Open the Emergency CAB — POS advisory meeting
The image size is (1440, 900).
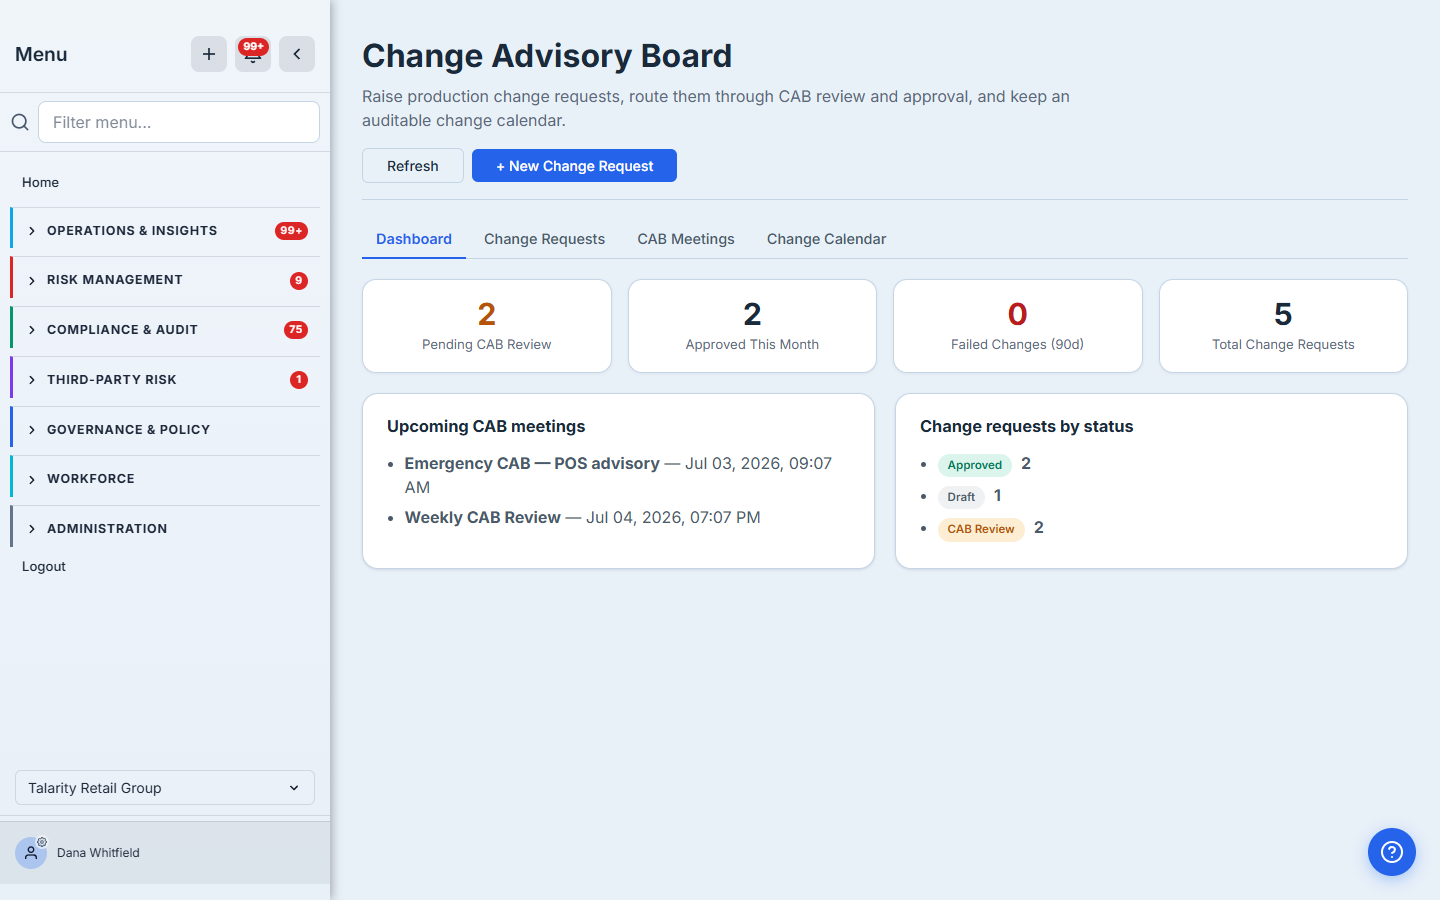(532, 464)
